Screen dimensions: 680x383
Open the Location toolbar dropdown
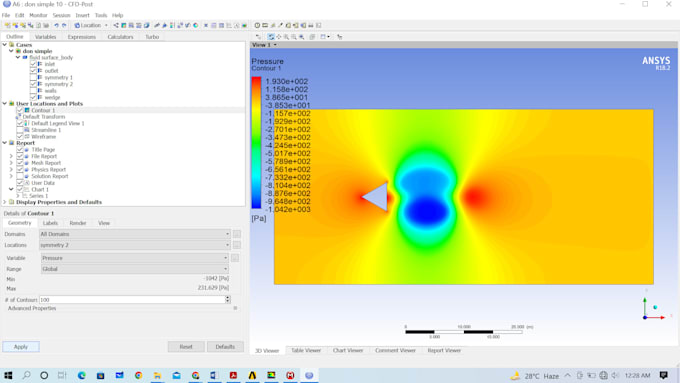tap(91, 25)
